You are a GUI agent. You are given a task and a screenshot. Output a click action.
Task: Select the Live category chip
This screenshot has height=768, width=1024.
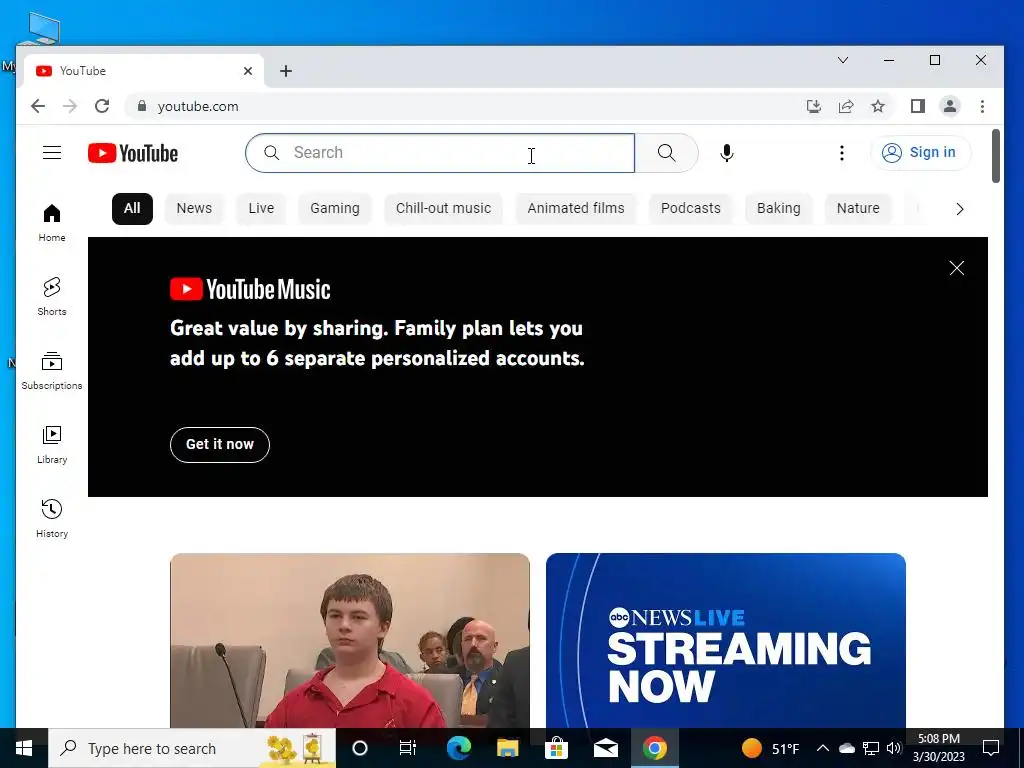[261, 208]
